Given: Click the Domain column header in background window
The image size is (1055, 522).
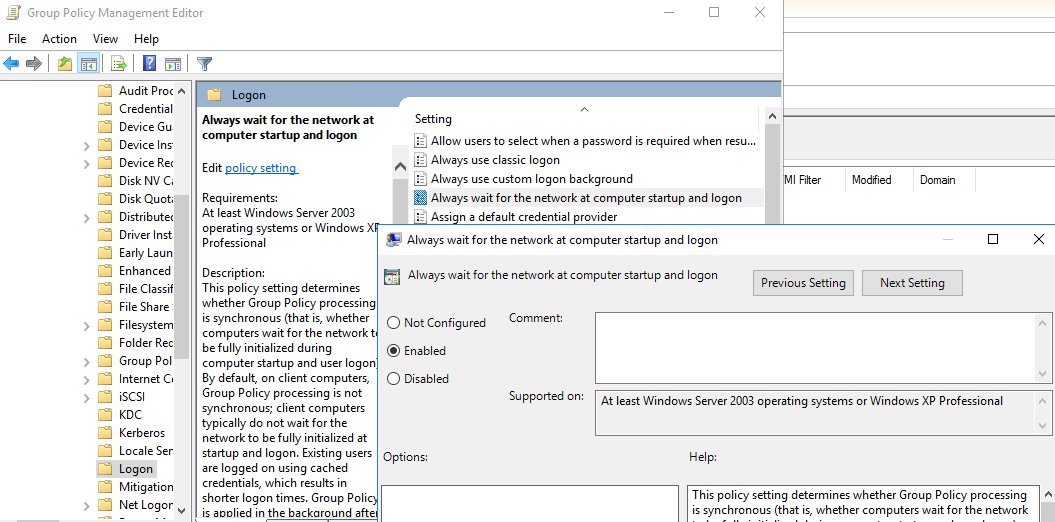Looking at the screenshot, I should click(x=938, y=180).
